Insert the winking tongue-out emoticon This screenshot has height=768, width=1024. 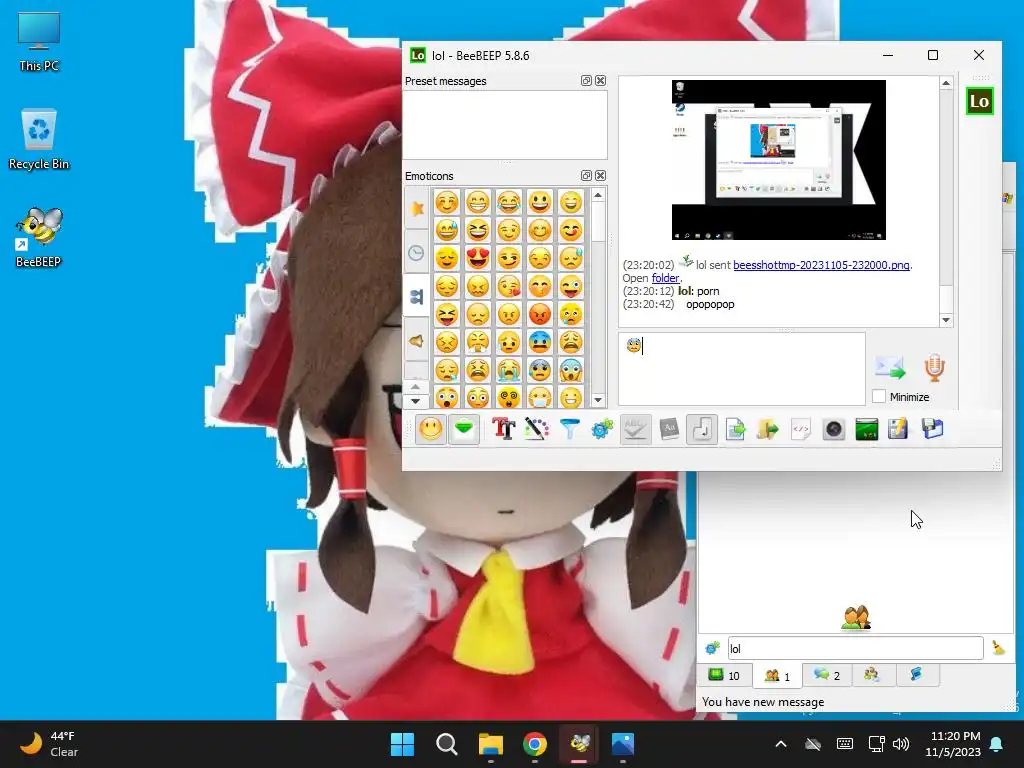pyautogui.click(x=570, y=286)
